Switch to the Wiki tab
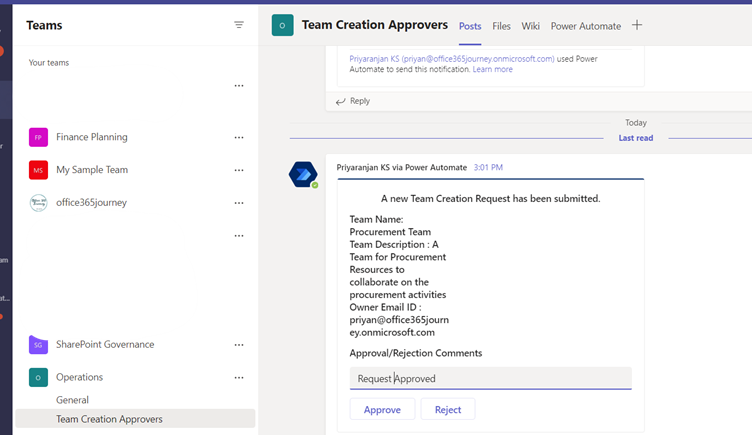Viewport: 752px width, 435px height. click(x=530, y=26)
